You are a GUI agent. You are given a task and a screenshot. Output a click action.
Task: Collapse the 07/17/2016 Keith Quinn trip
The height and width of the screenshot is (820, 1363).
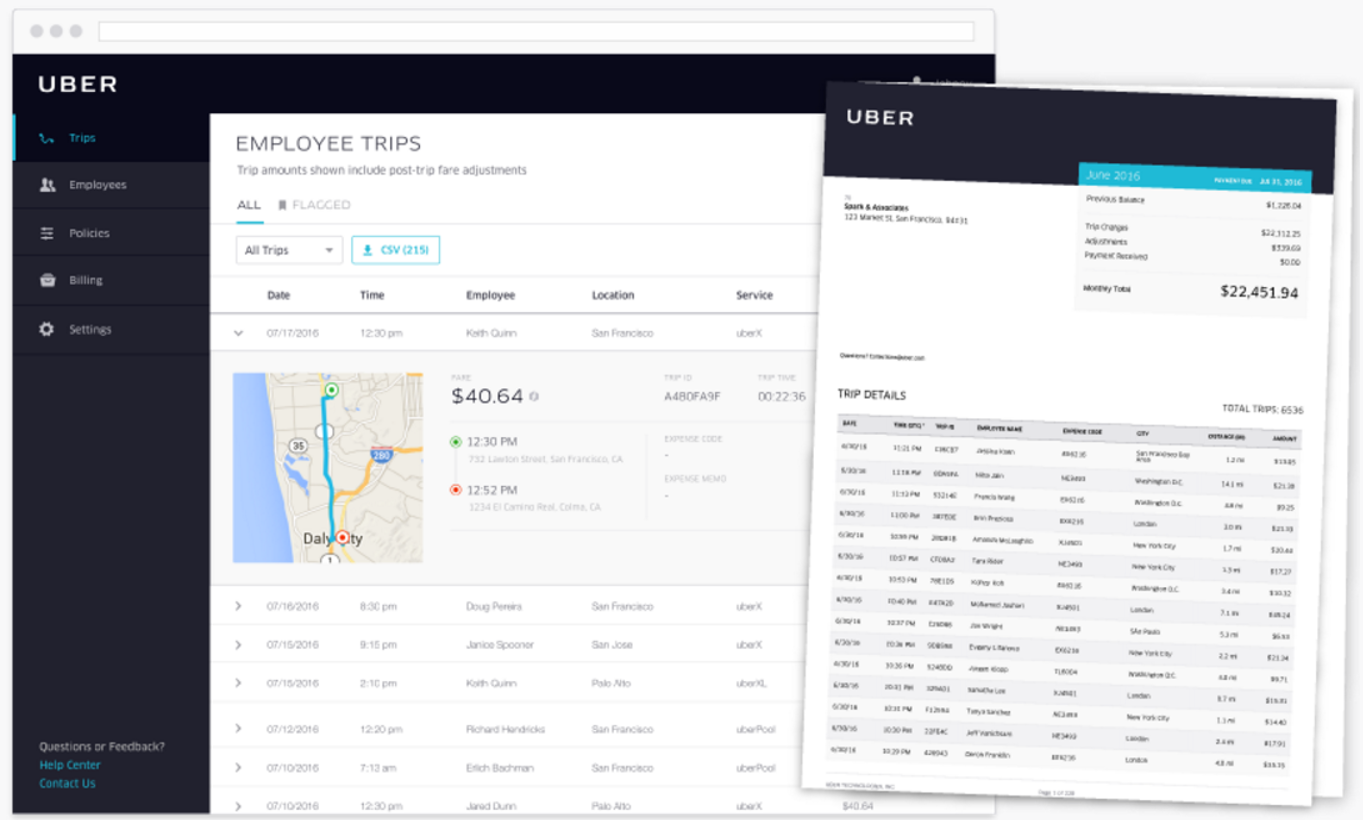click(x=238, y=333)
